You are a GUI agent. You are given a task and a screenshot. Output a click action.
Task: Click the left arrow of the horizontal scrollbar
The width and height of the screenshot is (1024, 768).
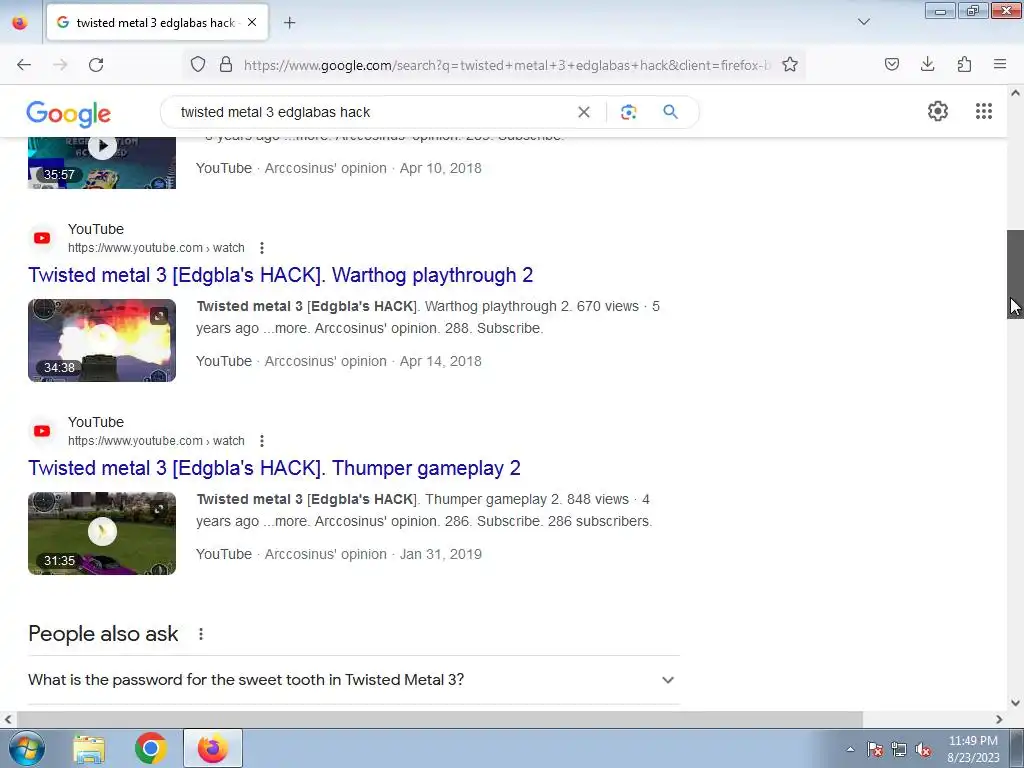coord(8,720)
